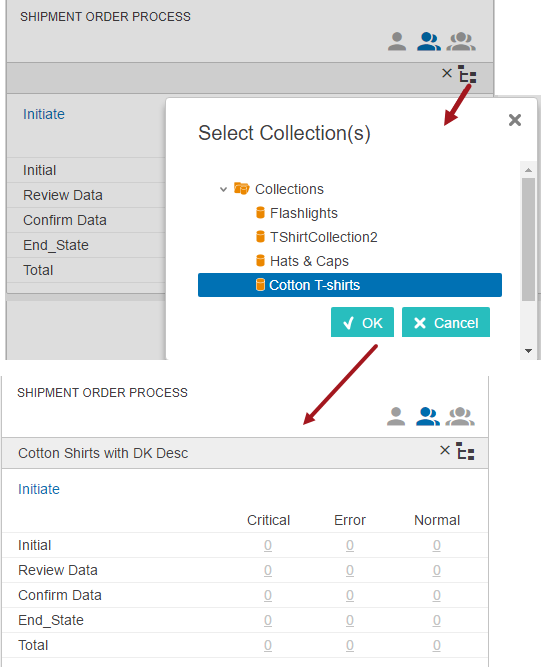Click three-user group icon in top panel
This screenshot has height=667, width=541.
click(461, 42)
